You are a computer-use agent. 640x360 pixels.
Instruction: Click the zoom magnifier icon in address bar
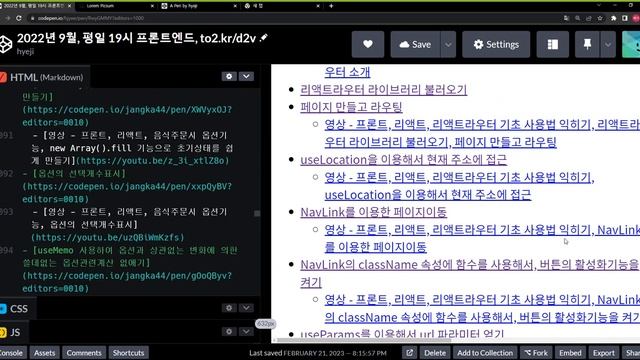pyautogui.click(x=578, y=18)
